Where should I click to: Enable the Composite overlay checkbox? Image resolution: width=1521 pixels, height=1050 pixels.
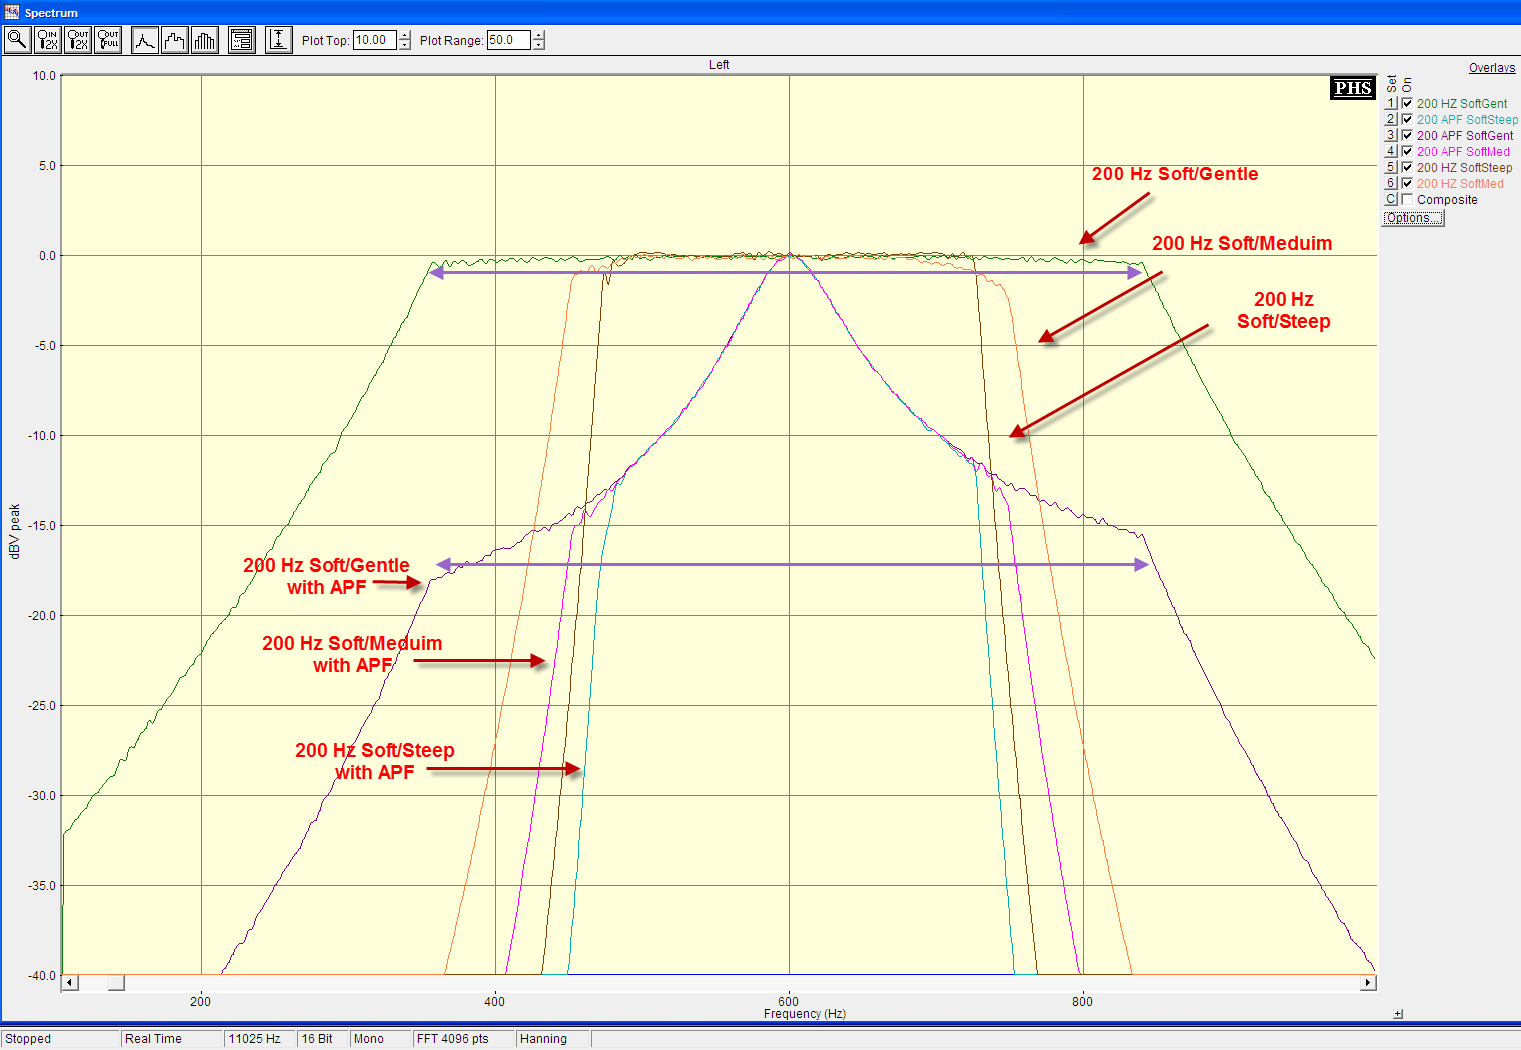1407,200
